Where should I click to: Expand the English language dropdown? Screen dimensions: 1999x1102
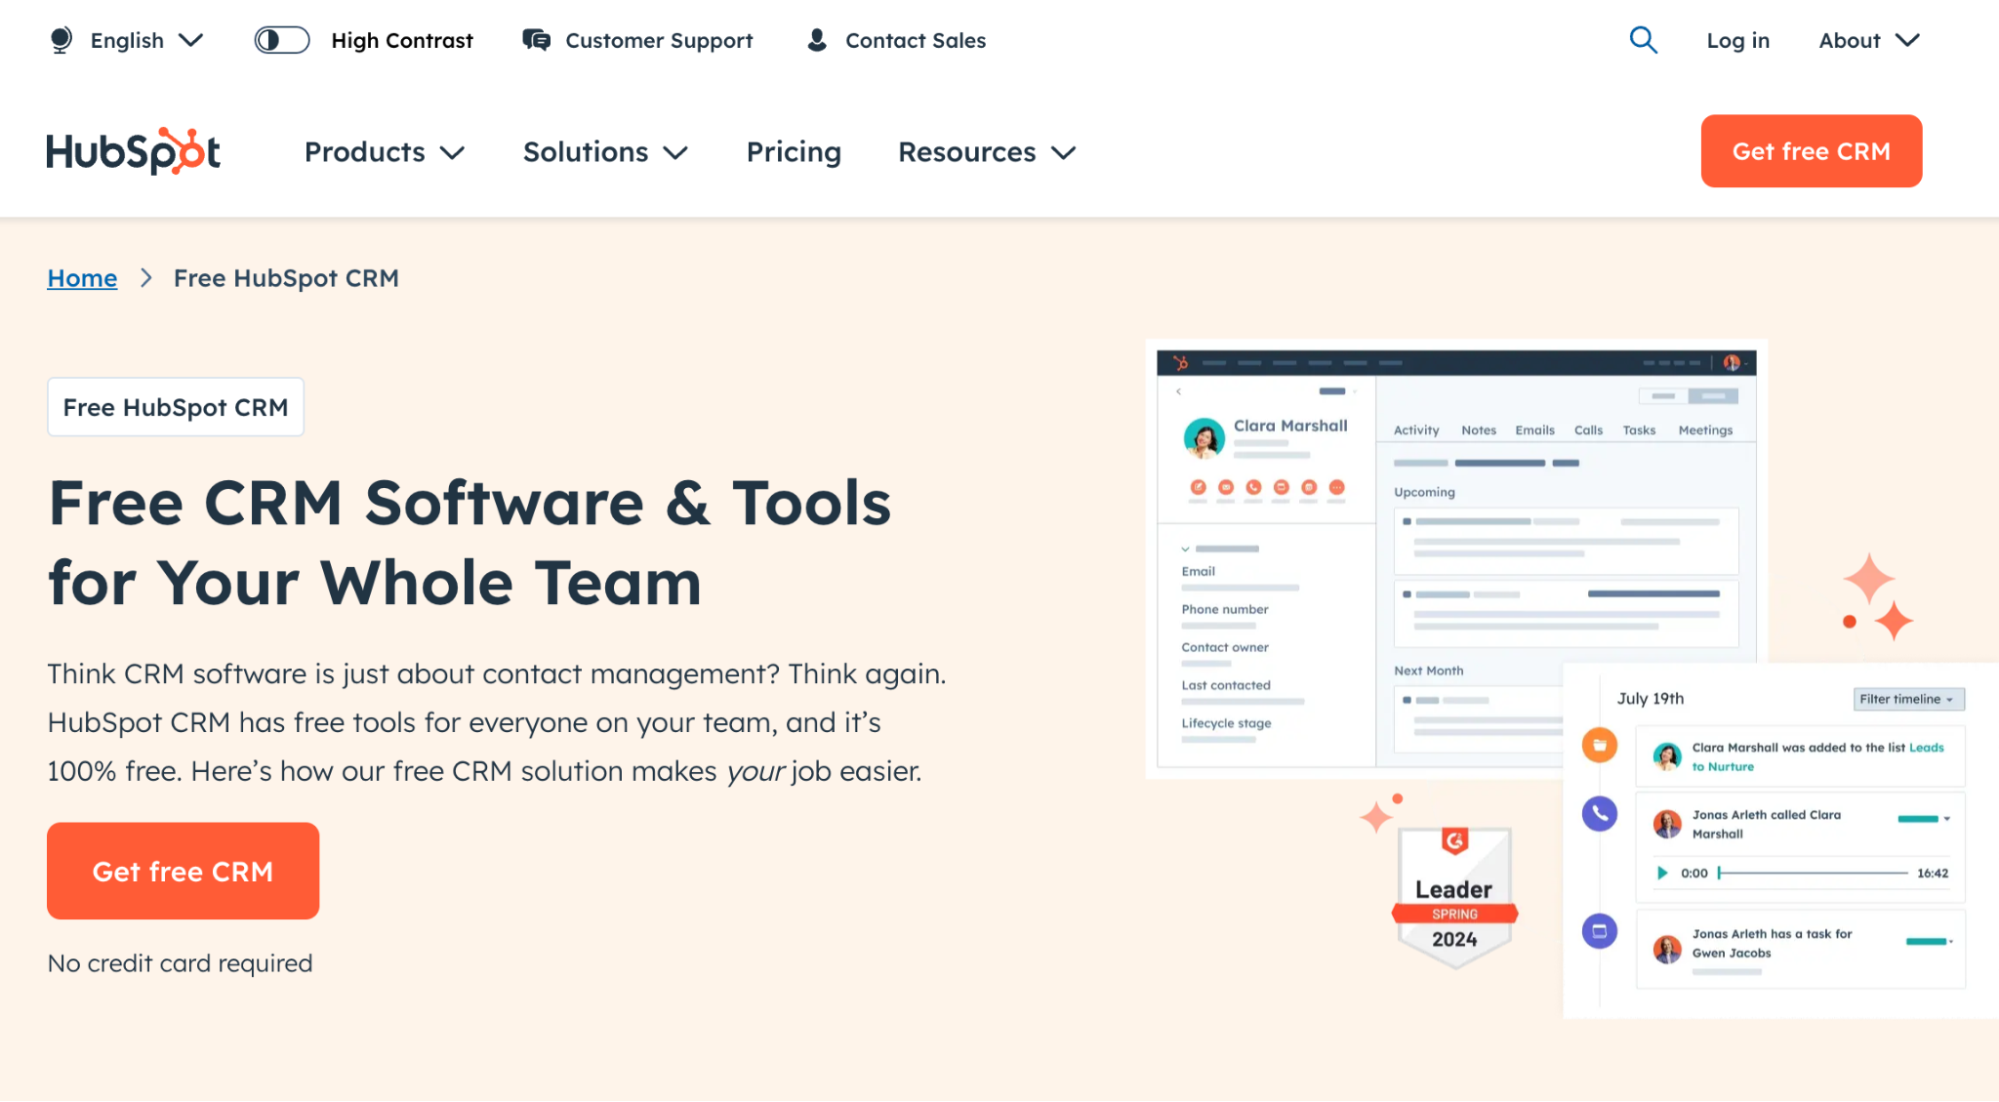coord(146,40)
